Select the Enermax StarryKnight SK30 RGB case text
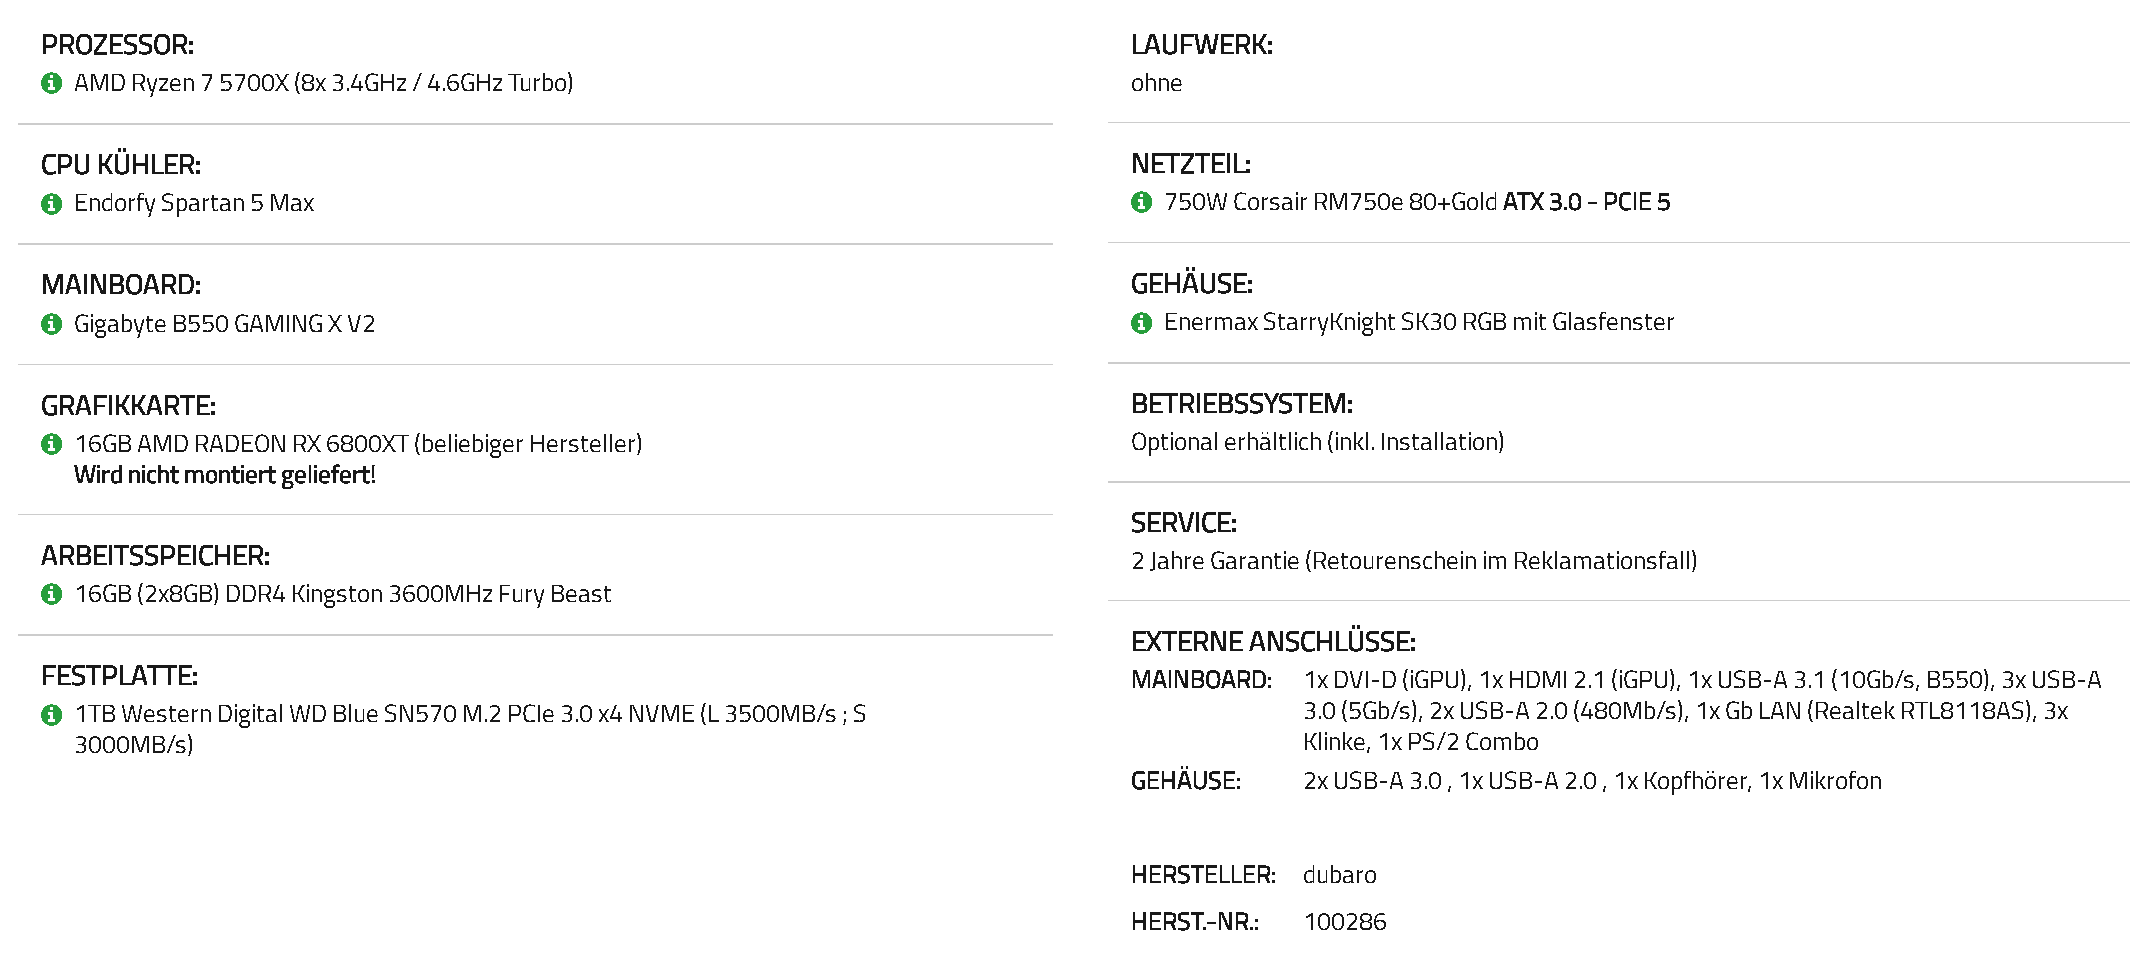The height and width of the screenshot is (959, 2130). 1419,322
